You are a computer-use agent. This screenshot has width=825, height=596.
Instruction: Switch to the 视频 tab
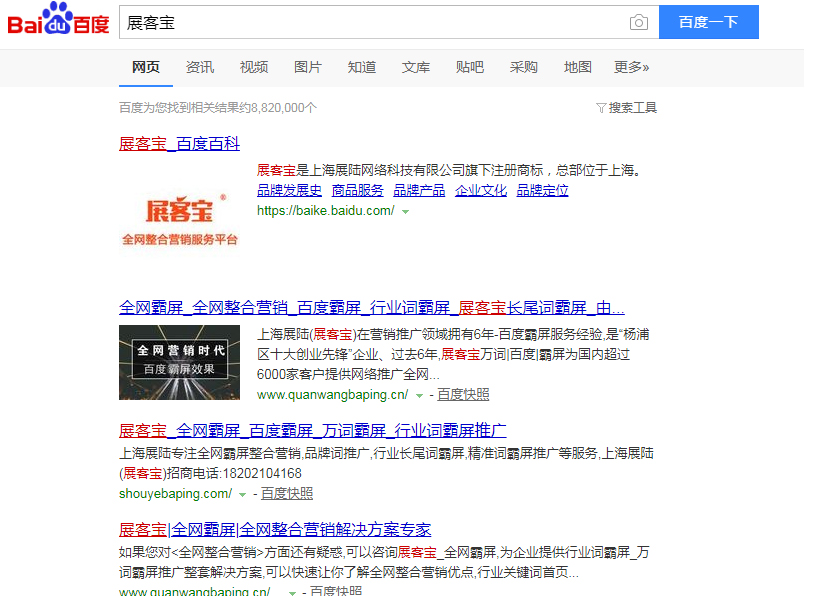tap(254, 67)
